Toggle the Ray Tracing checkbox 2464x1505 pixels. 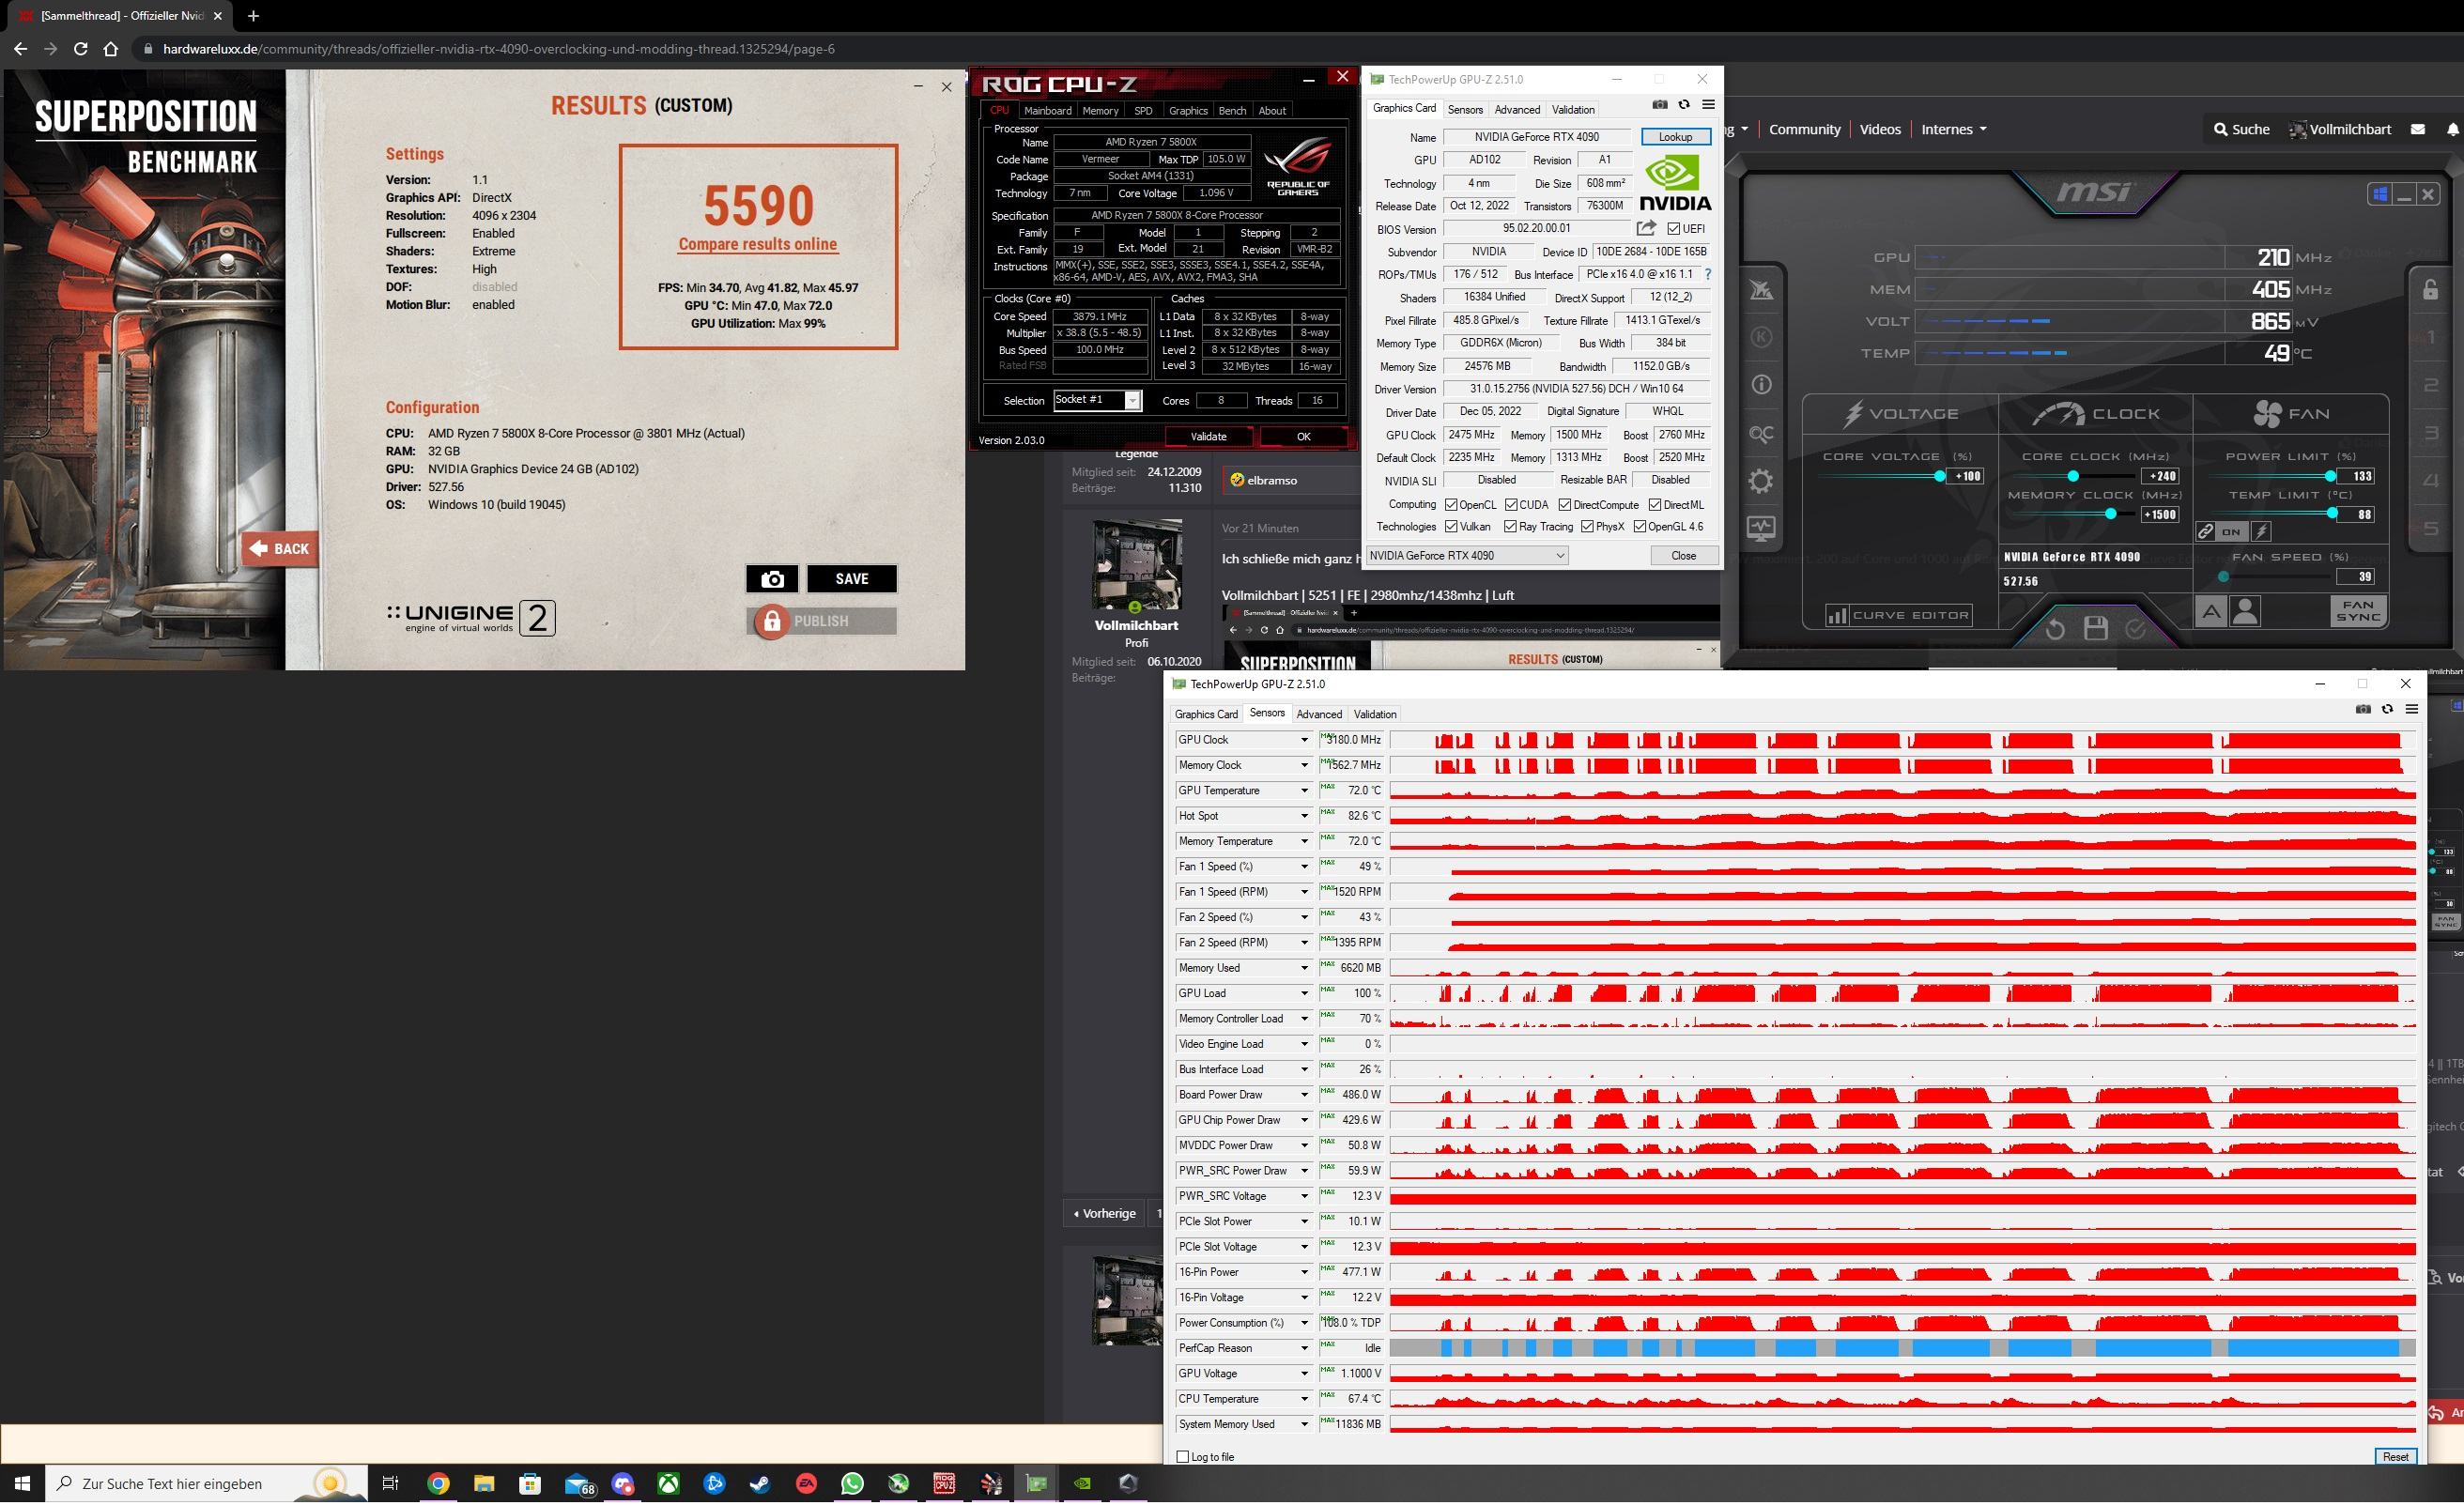[x=1510, y=527]
